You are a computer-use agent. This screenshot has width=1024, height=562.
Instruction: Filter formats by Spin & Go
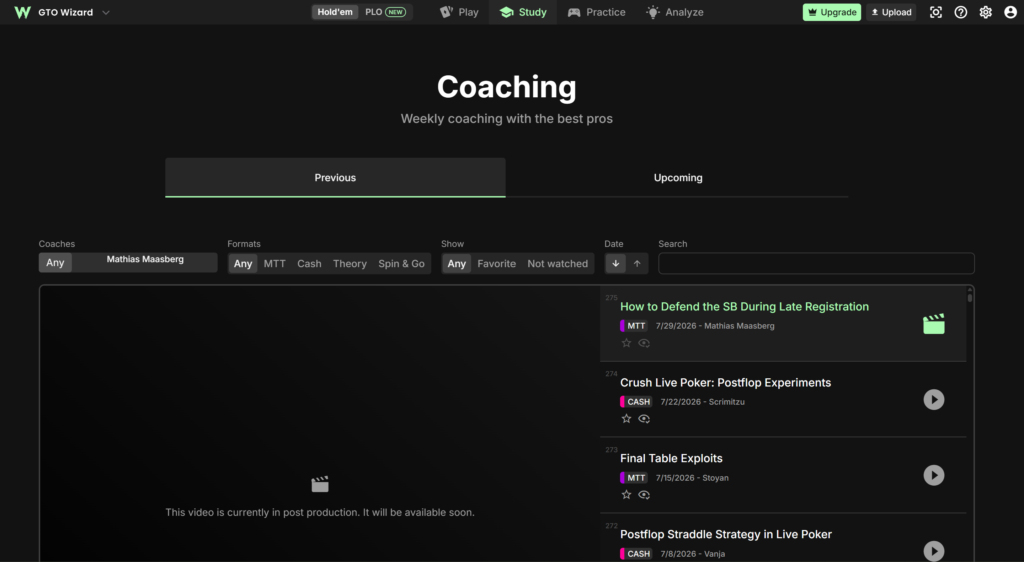pos(401,264)
